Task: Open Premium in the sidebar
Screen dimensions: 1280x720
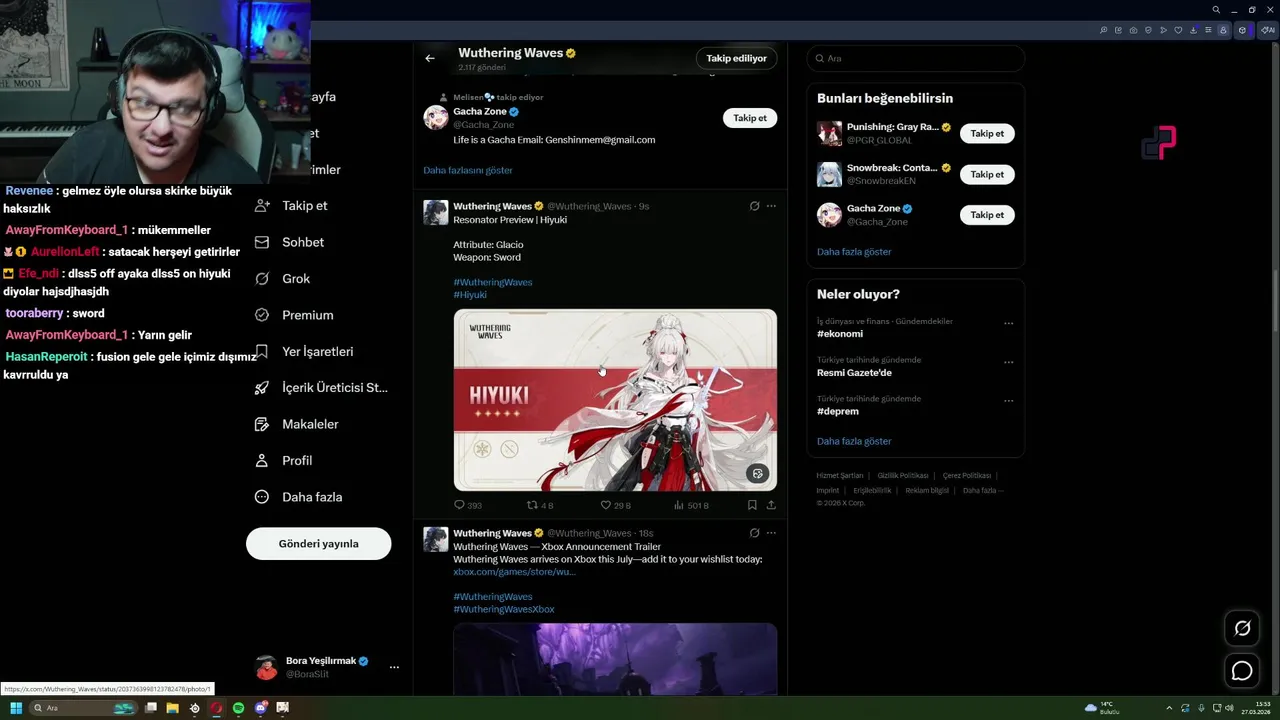Action: (x=294, y=315)
